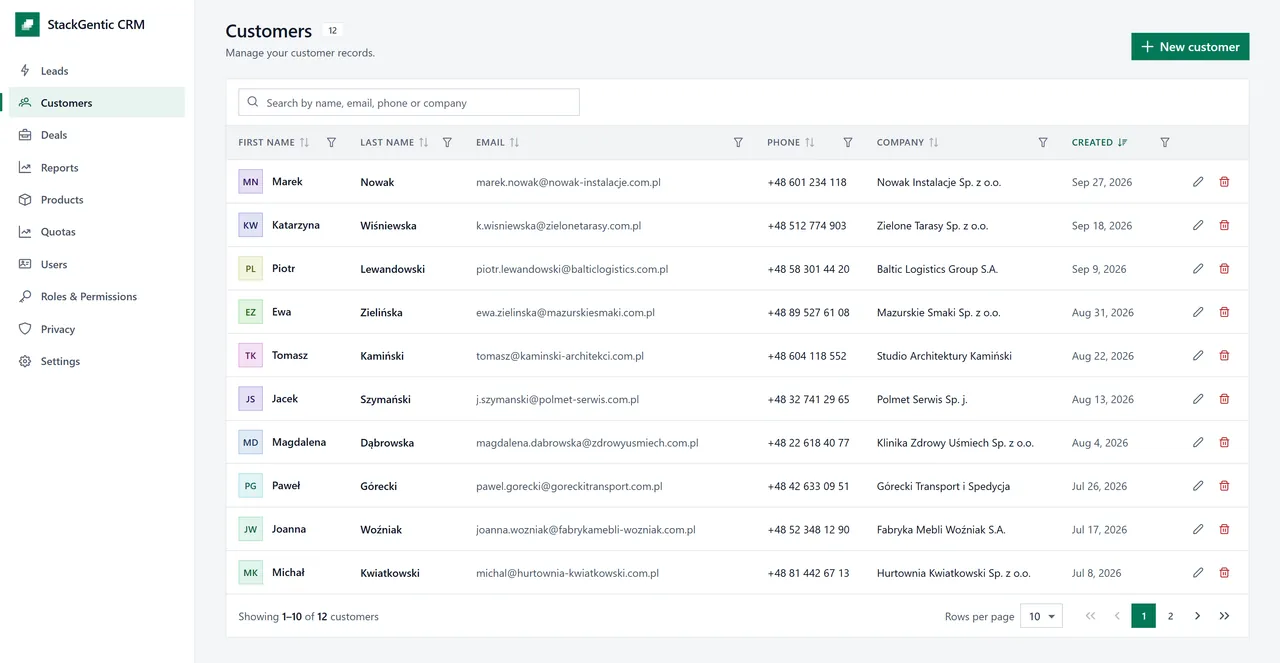Delete Tomasz Kamiński's record

click(1224, 355)
